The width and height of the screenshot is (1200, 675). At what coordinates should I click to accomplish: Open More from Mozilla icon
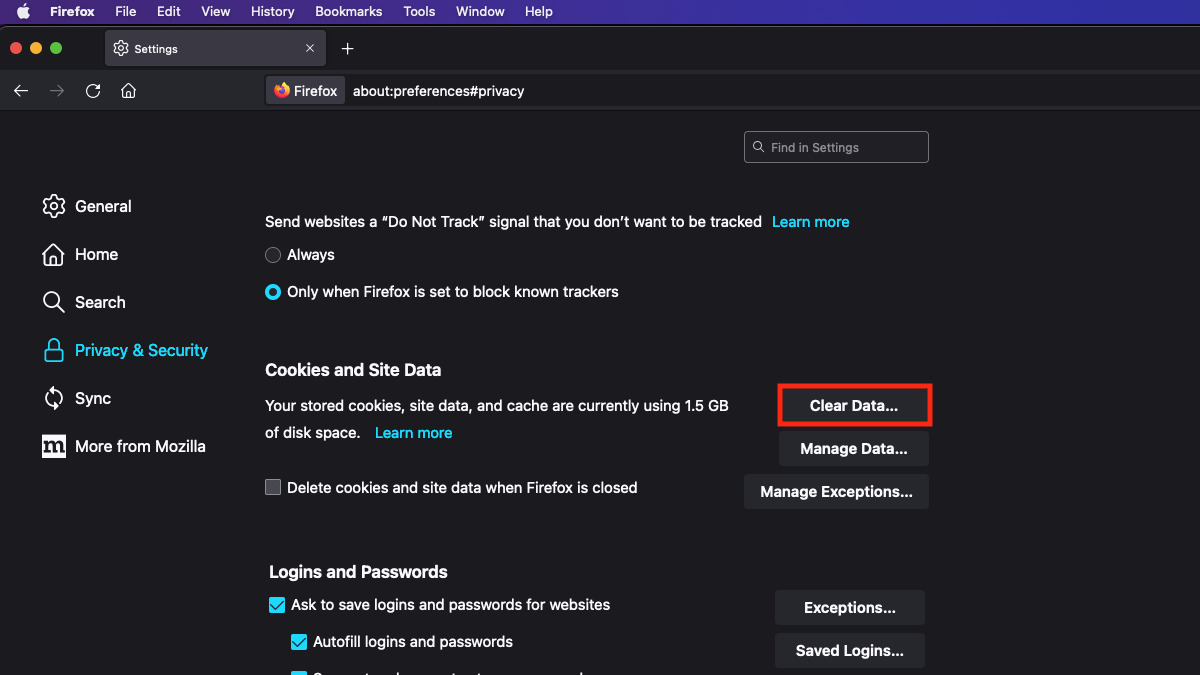pos(53,446)
